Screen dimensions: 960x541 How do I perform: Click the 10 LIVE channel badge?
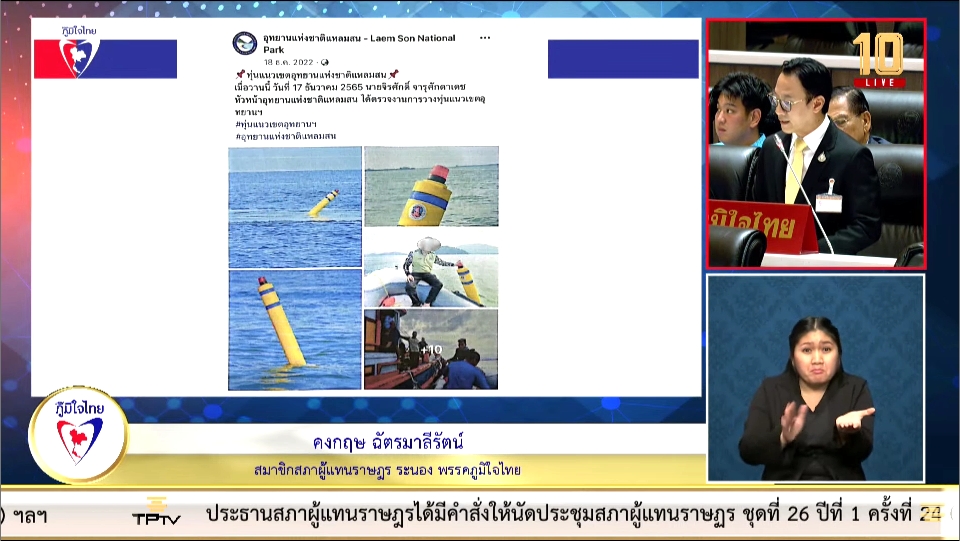pyautogui.click(x=879, y=60)
